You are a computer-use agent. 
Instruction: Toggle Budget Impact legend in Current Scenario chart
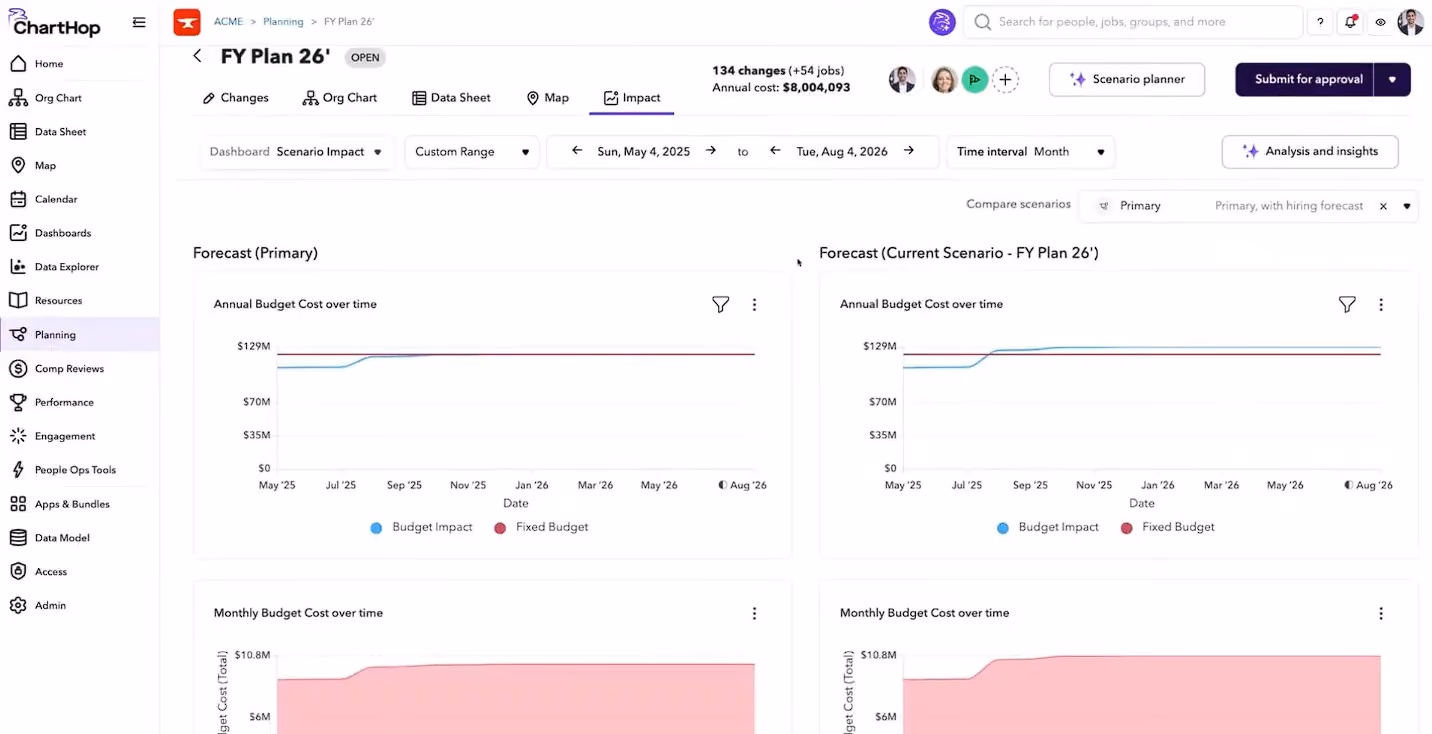(x=1047, y=527)
